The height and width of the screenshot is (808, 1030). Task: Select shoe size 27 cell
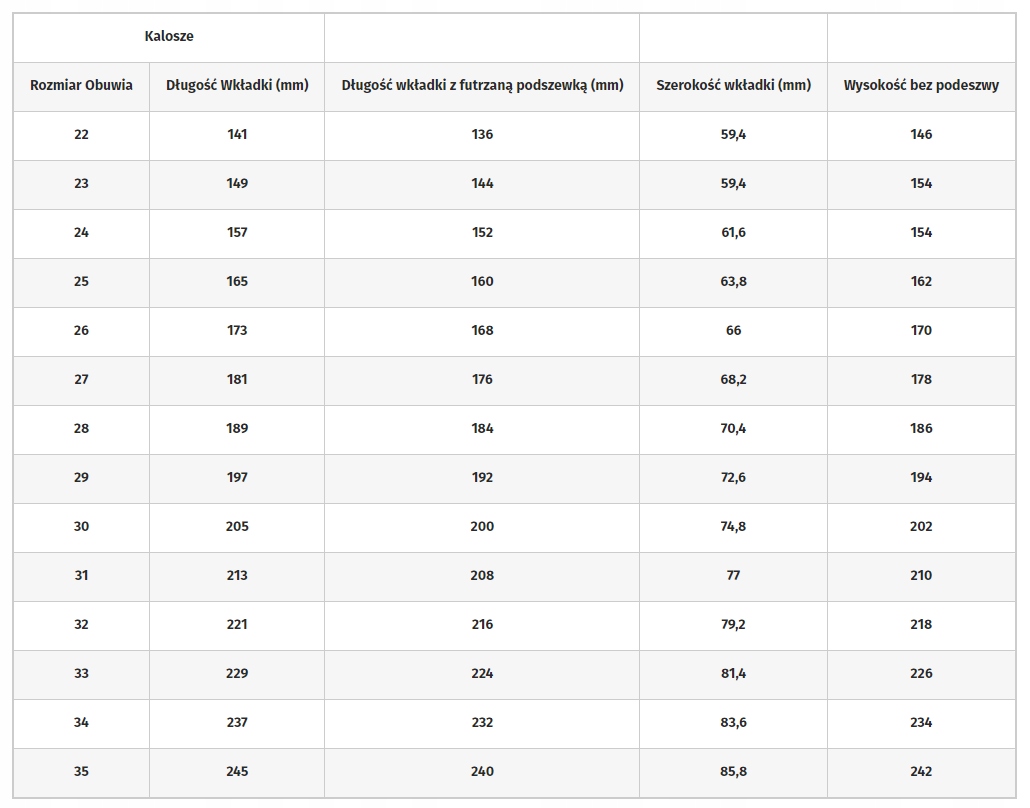81,380
